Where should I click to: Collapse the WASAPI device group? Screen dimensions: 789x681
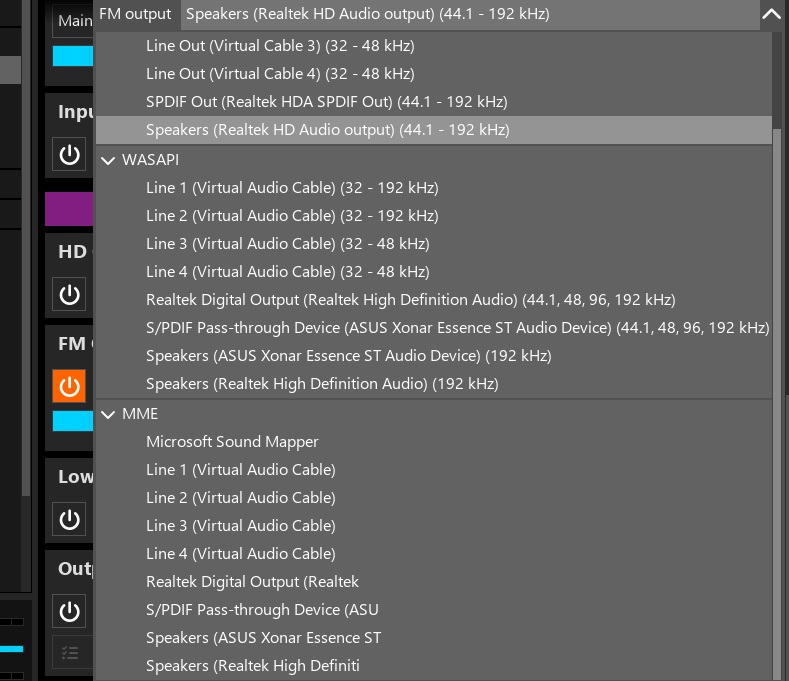click(108, 161)
